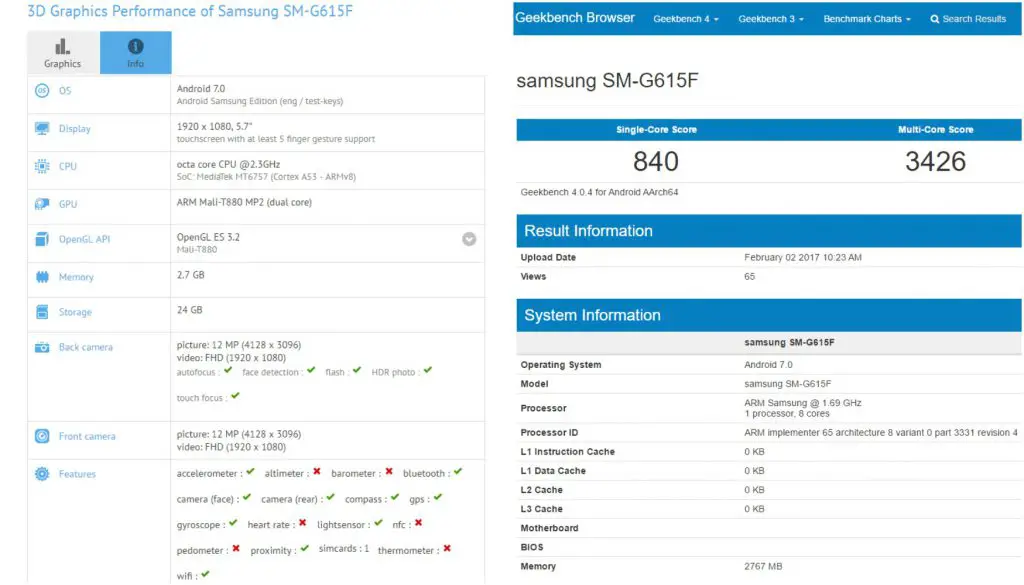Click the compass check mark
Image resolution: width=1024 pixels, height=585 pixels.
(395, 497)
